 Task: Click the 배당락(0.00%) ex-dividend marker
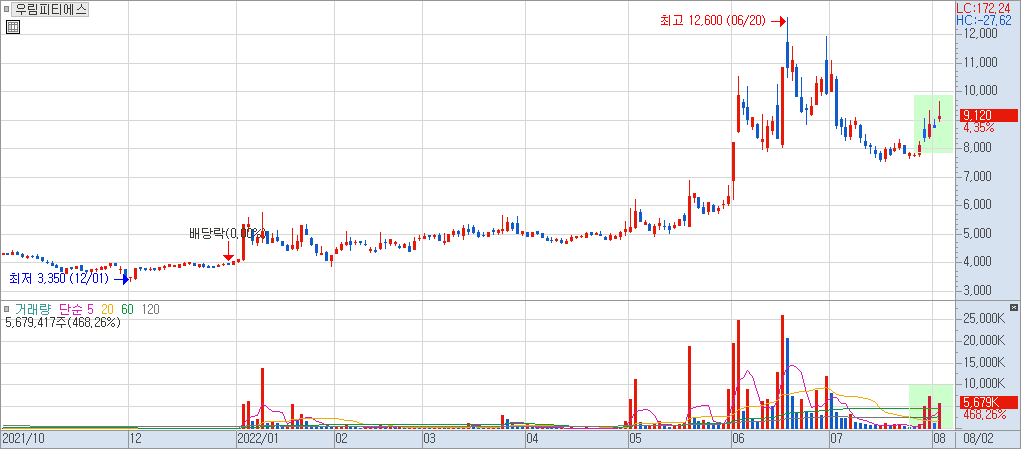point(227,233)
